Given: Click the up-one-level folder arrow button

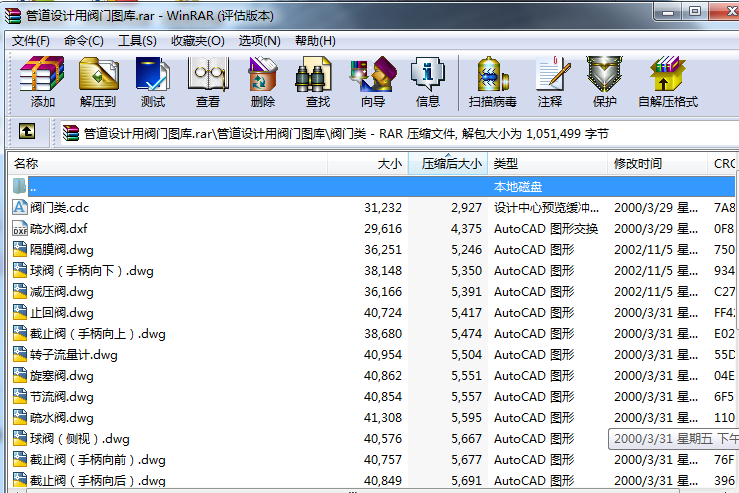Looking at the screenshot, I should coord(27,131).
